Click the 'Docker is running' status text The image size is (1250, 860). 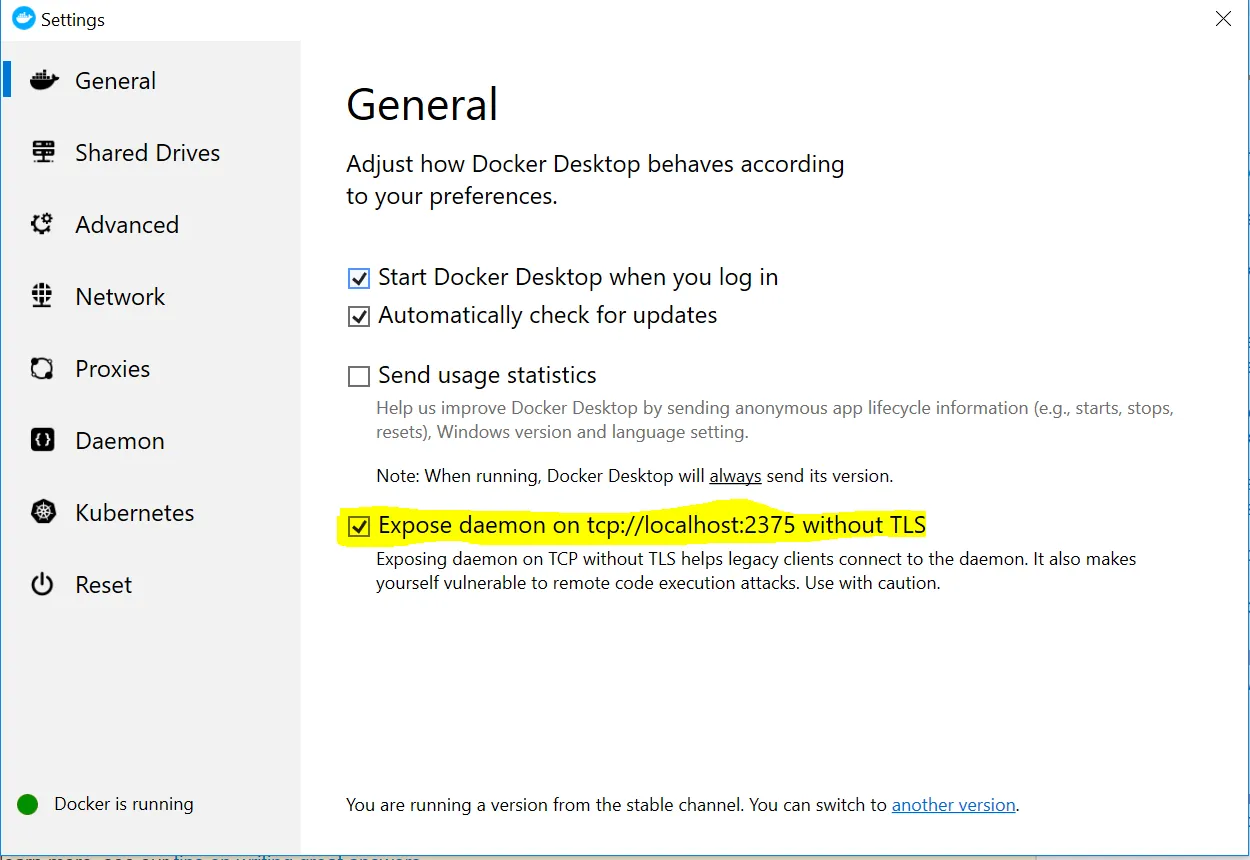pos(124,804)
